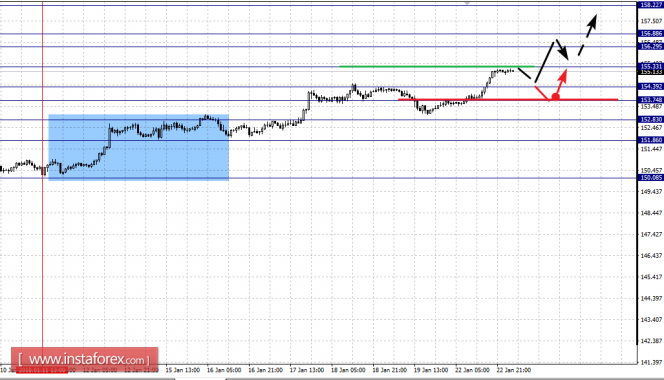The height and width of the screenshot is (380, 664).
Task: Select the red horizontal support line
Action: [508, 100]
